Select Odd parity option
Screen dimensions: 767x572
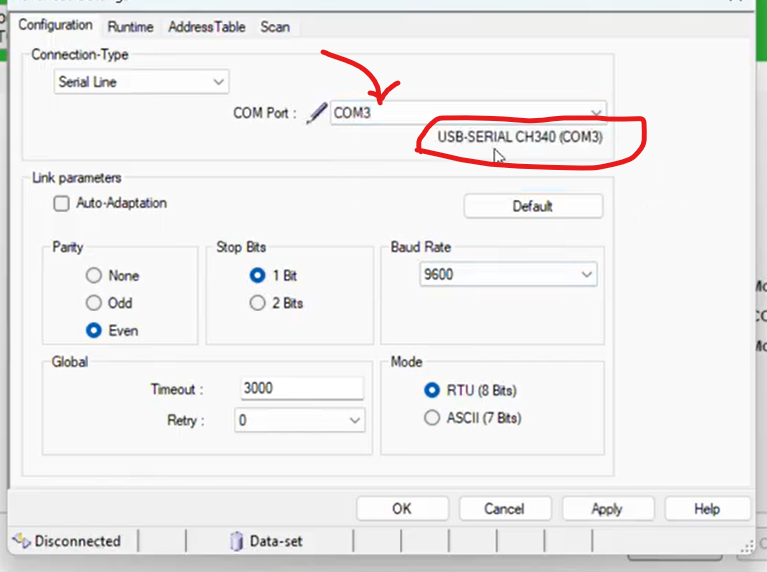pos(94,303)
